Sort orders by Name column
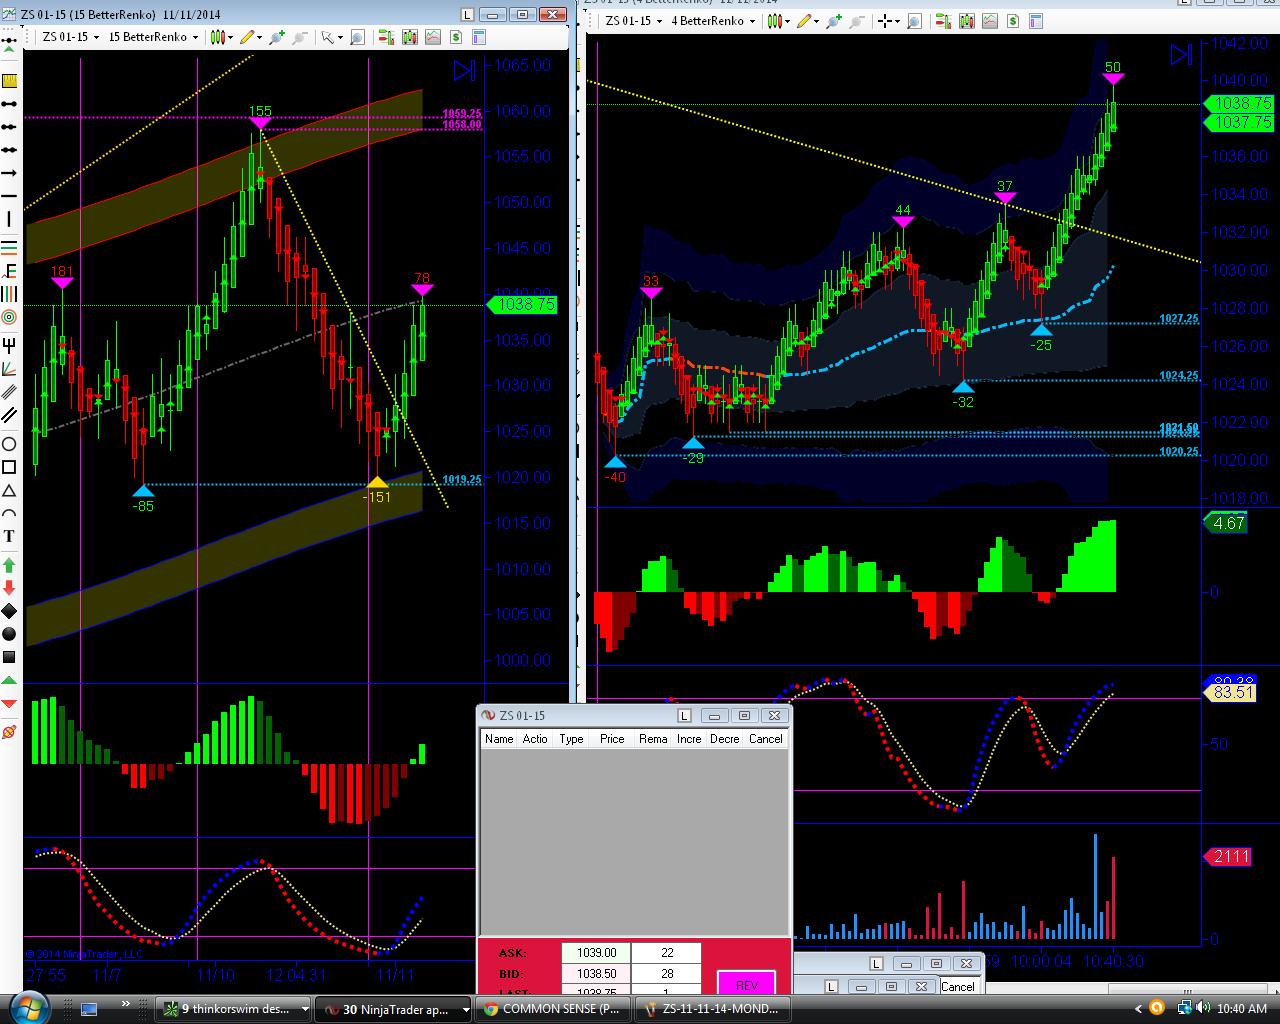This screenshot has height=1024, width=1280. [x=499, y=739]
